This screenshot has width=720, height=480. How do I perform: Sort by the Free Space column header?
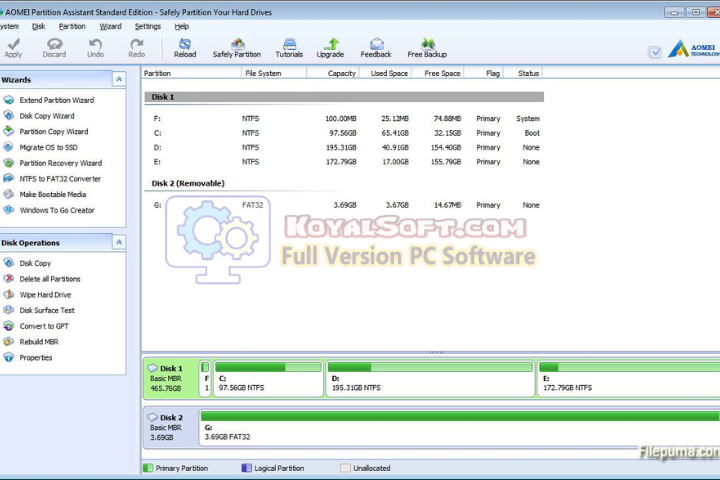(438, 73)
